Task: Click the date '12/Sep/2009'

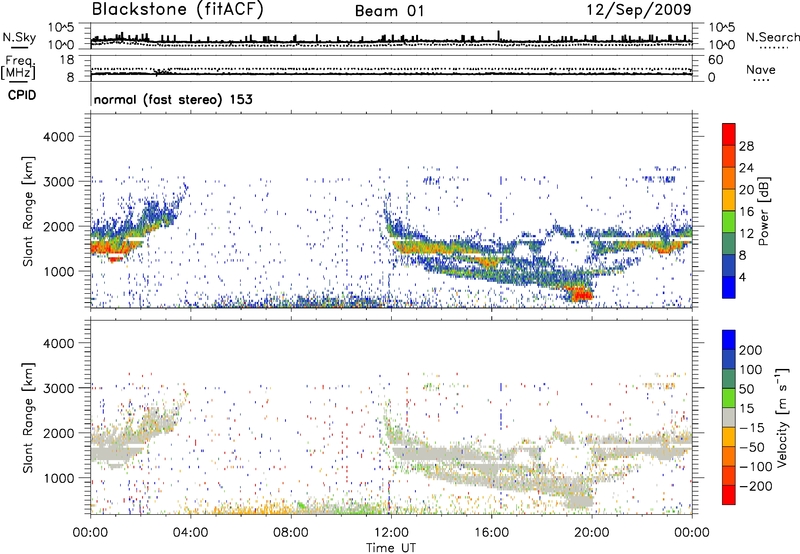Action: pyautogui.click(x=639, y=9)
